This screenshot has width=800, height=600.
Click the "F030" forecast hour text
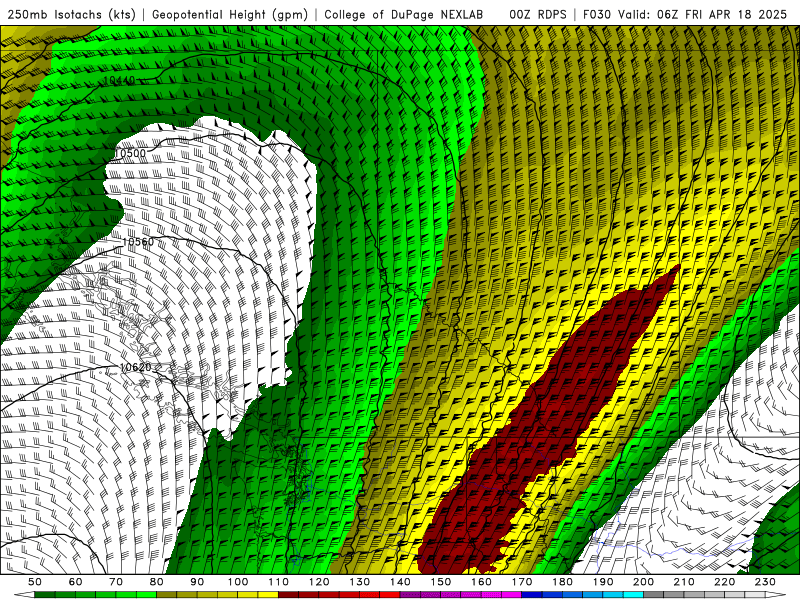[597, 14]
